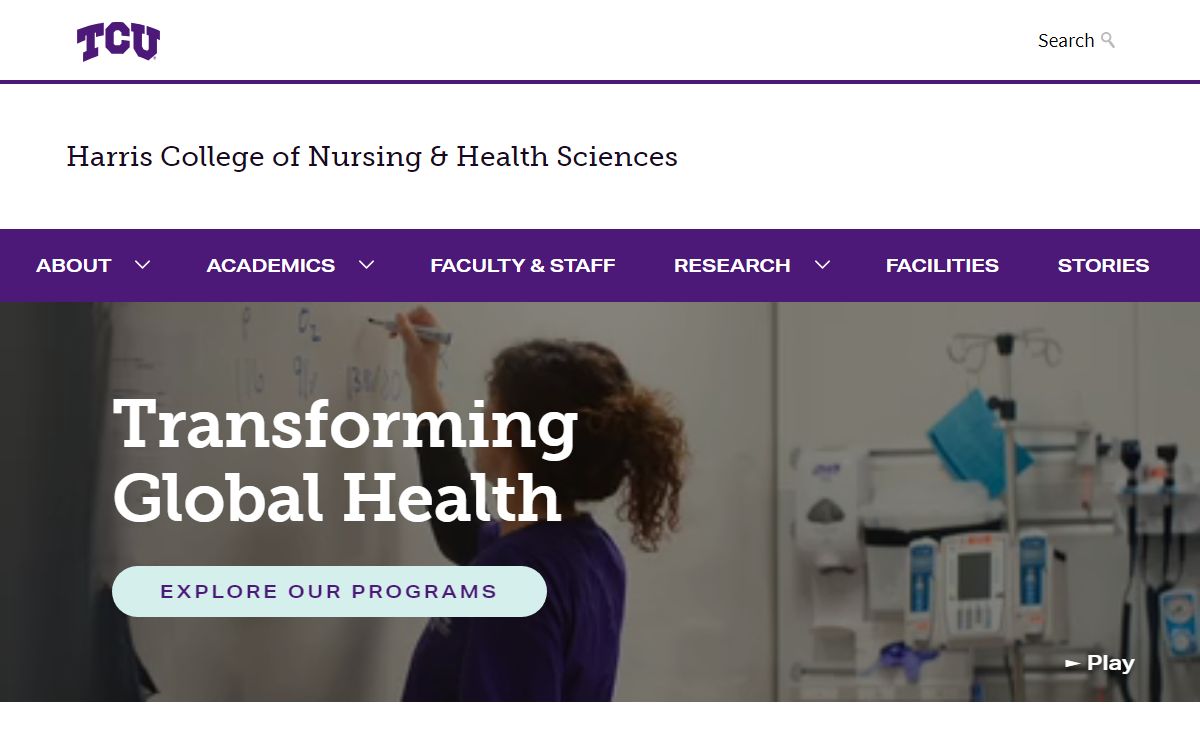Open the Search text link
Image resolution: width=1200 pixels, height=740 pixels.
point(1065,41)
